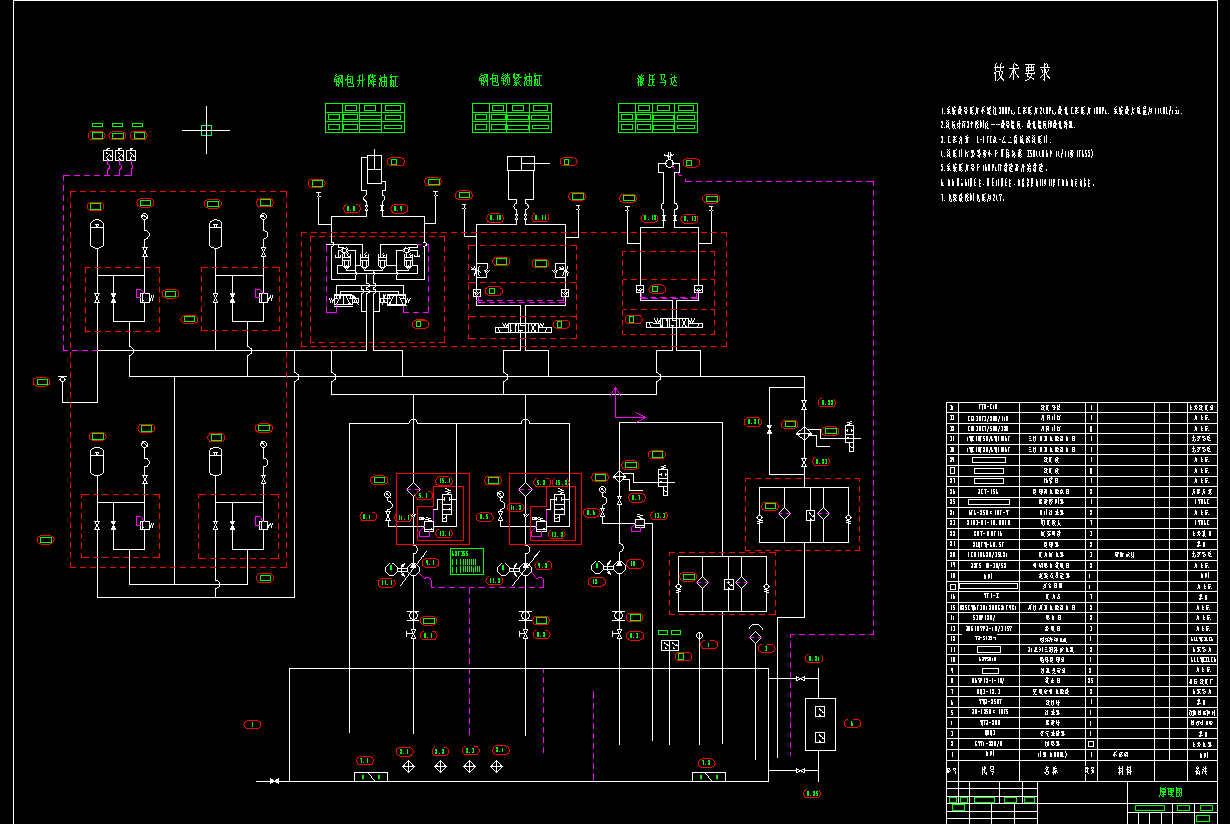Click the 备注 column header in parts list

[x=1202, y=771]
